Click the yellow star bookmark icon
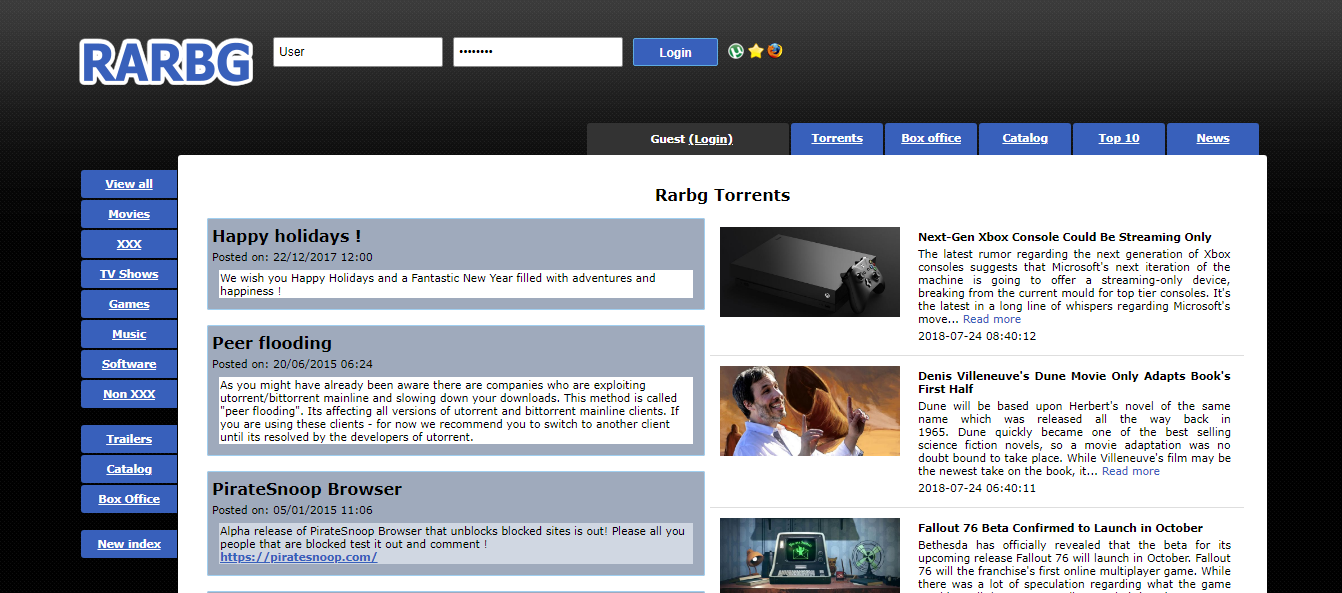Screen dimensions: 1342x593 click(756, 51)
